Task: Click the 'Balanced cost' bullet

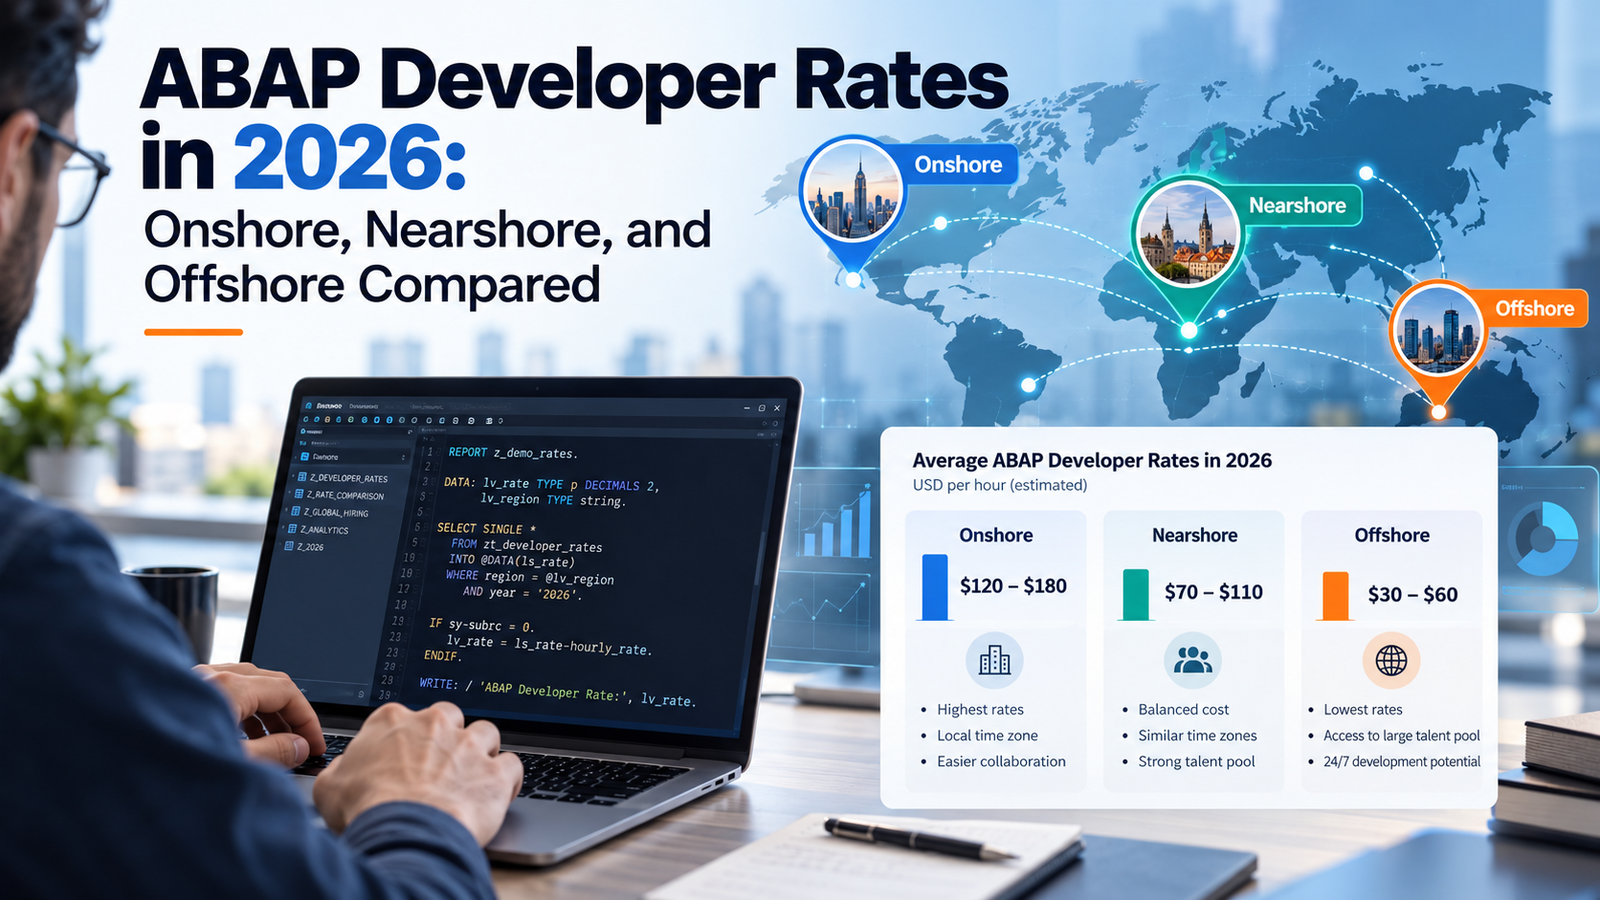Action: (1183, 709)
